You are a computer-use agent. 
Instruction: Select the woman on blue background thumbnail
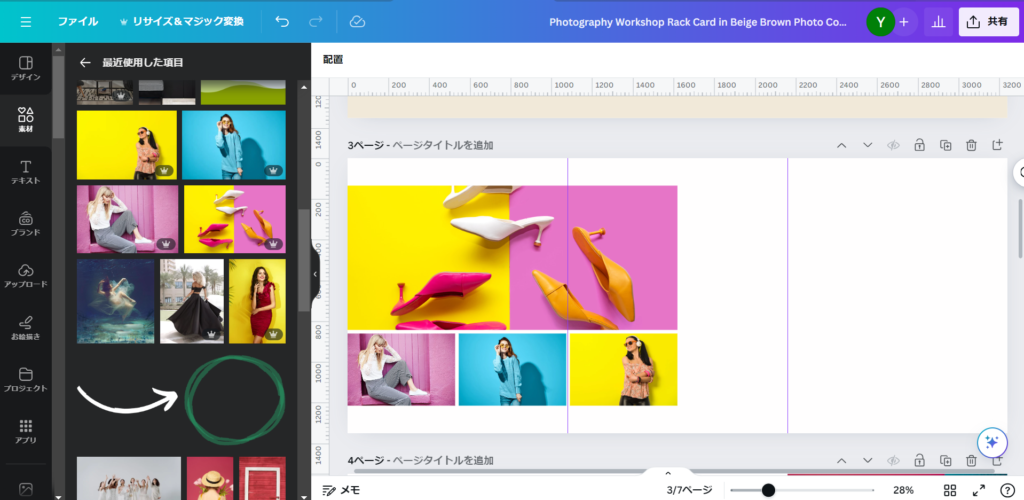pos(234,145)
